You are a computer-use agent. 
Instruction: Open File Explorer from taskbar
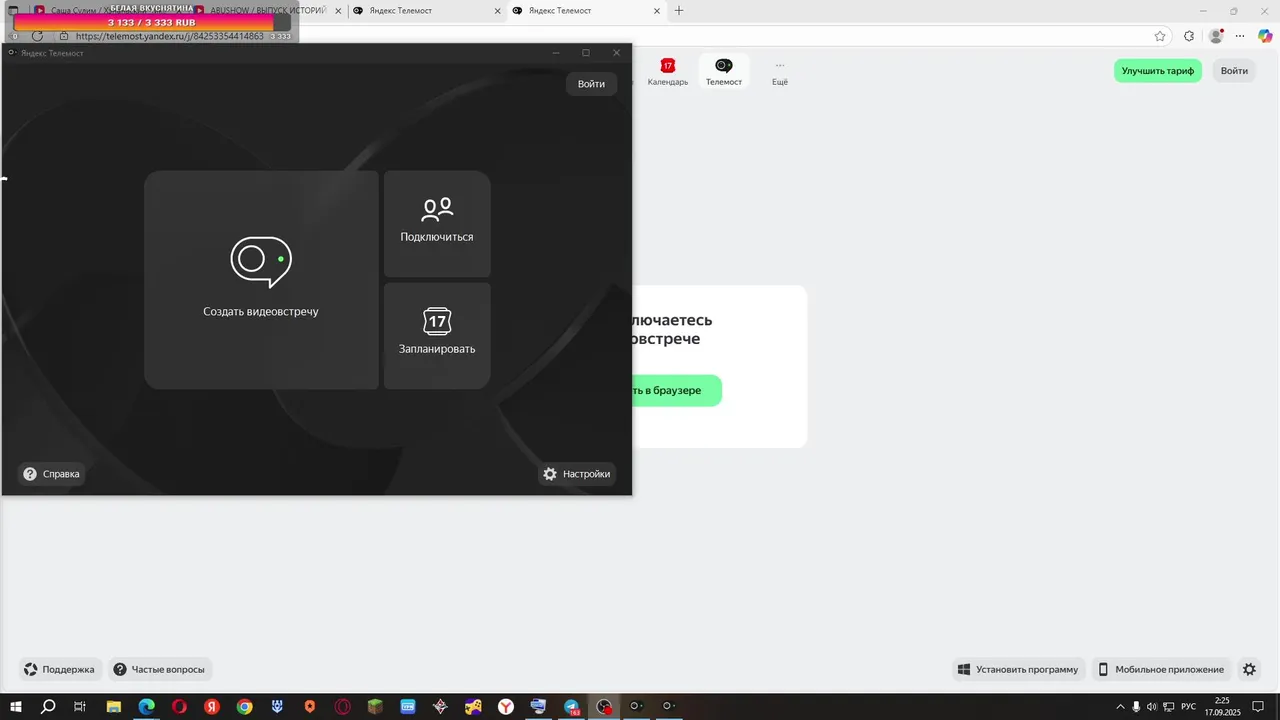114,707
